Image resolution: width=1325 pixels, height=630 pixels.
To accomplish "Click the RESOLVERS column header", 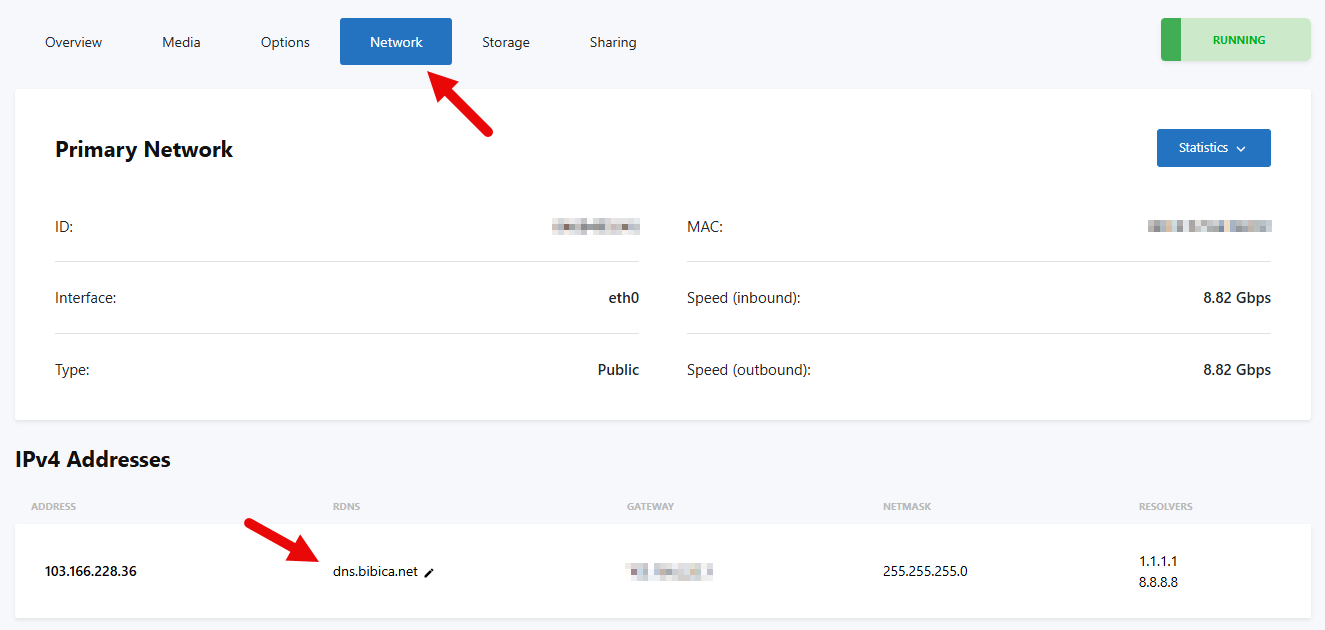I will [1165, 507].
